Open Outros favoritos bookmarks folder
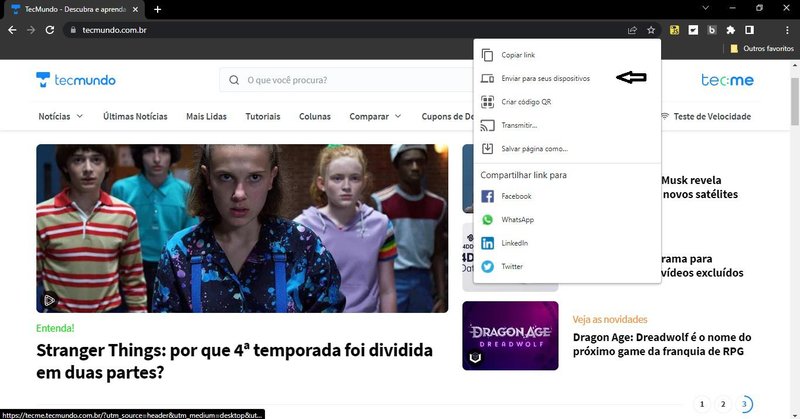This screenshot has height=419, width=800. point(762,48)
